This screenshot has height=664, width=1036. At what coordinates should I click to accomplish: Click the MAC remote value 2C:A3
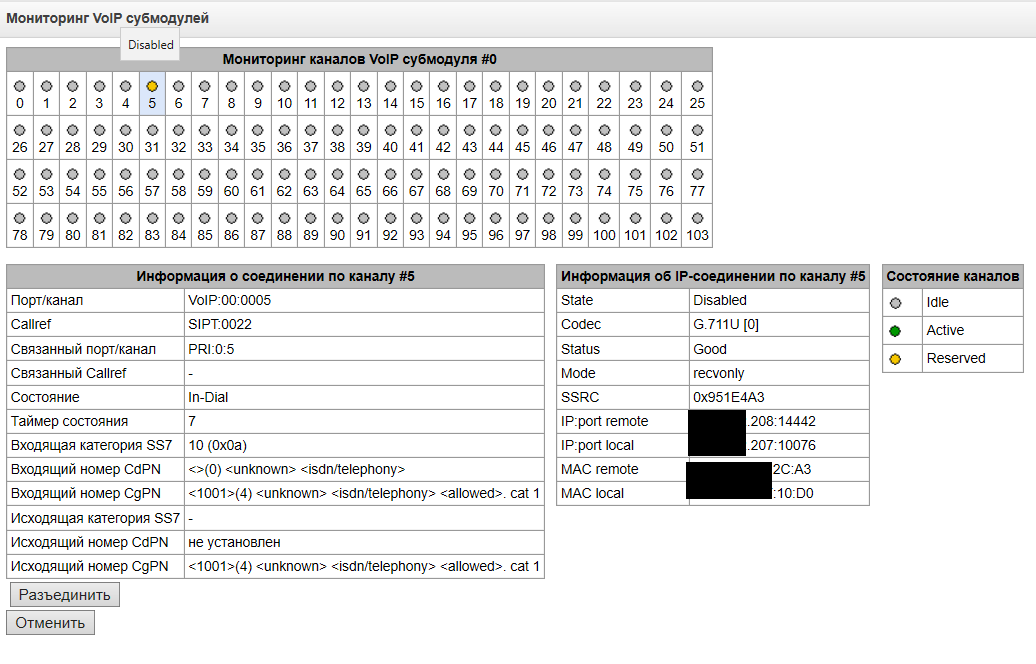[792, 470]
